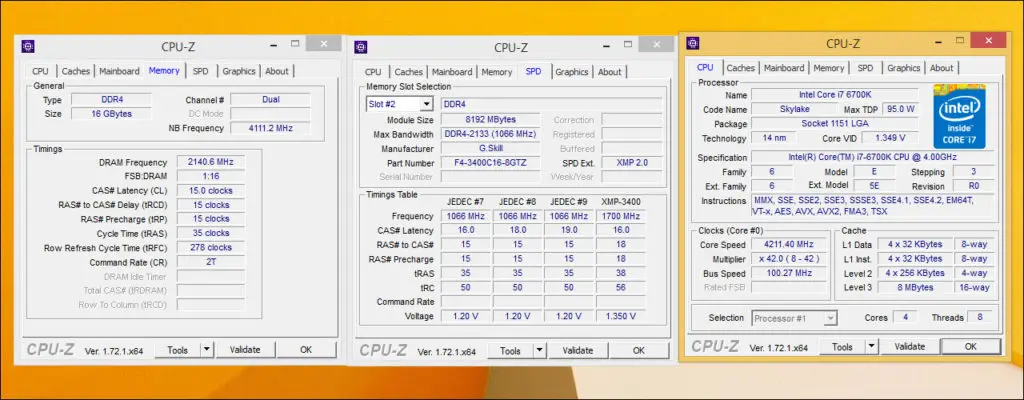Click the Tools button in the rightmost window

coord(842,346)
